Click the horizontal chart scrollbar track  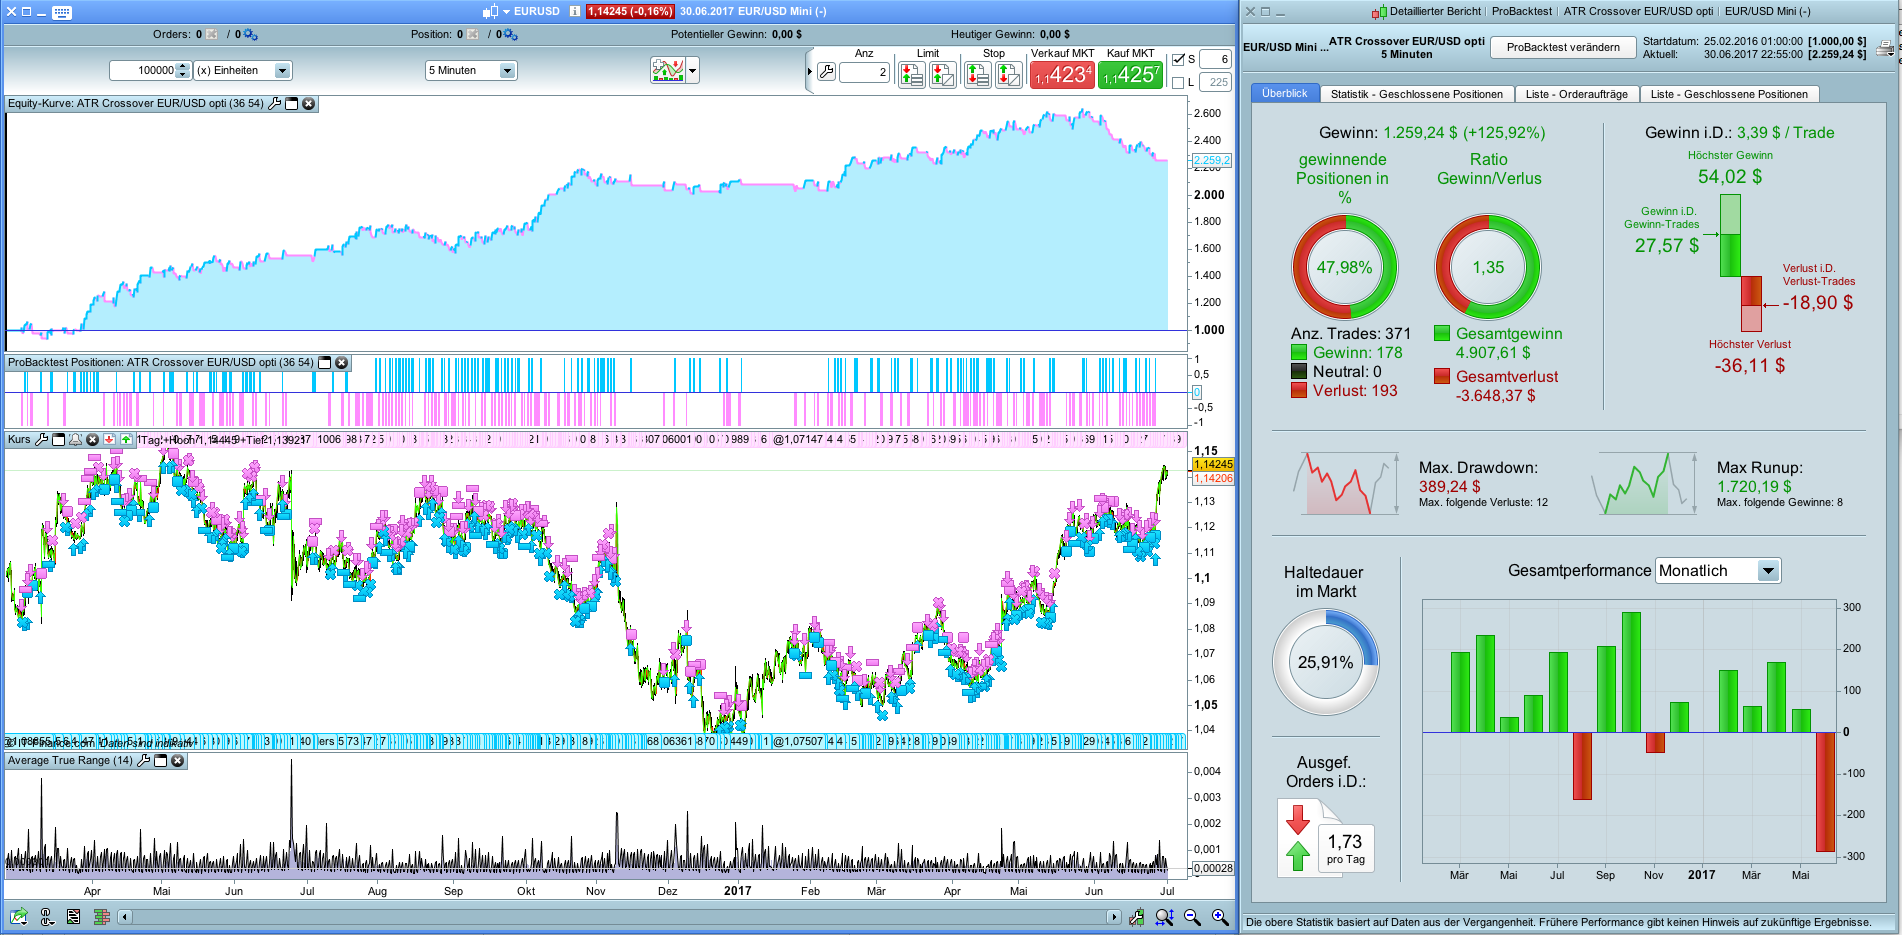619,917
